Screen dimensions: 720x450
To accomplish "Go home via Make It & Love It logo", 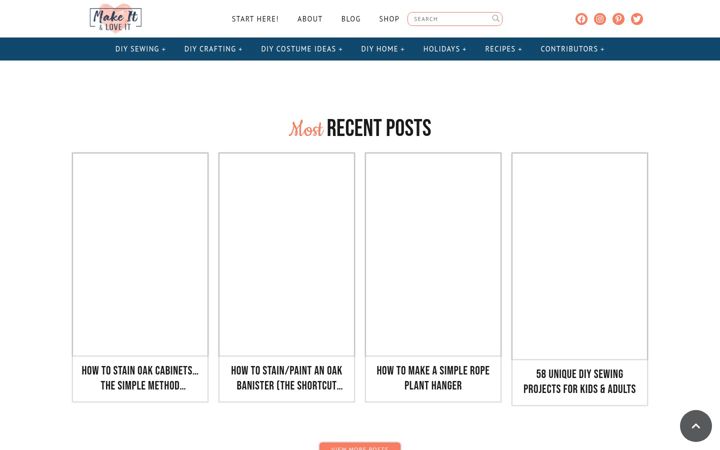I will [116, 19].
